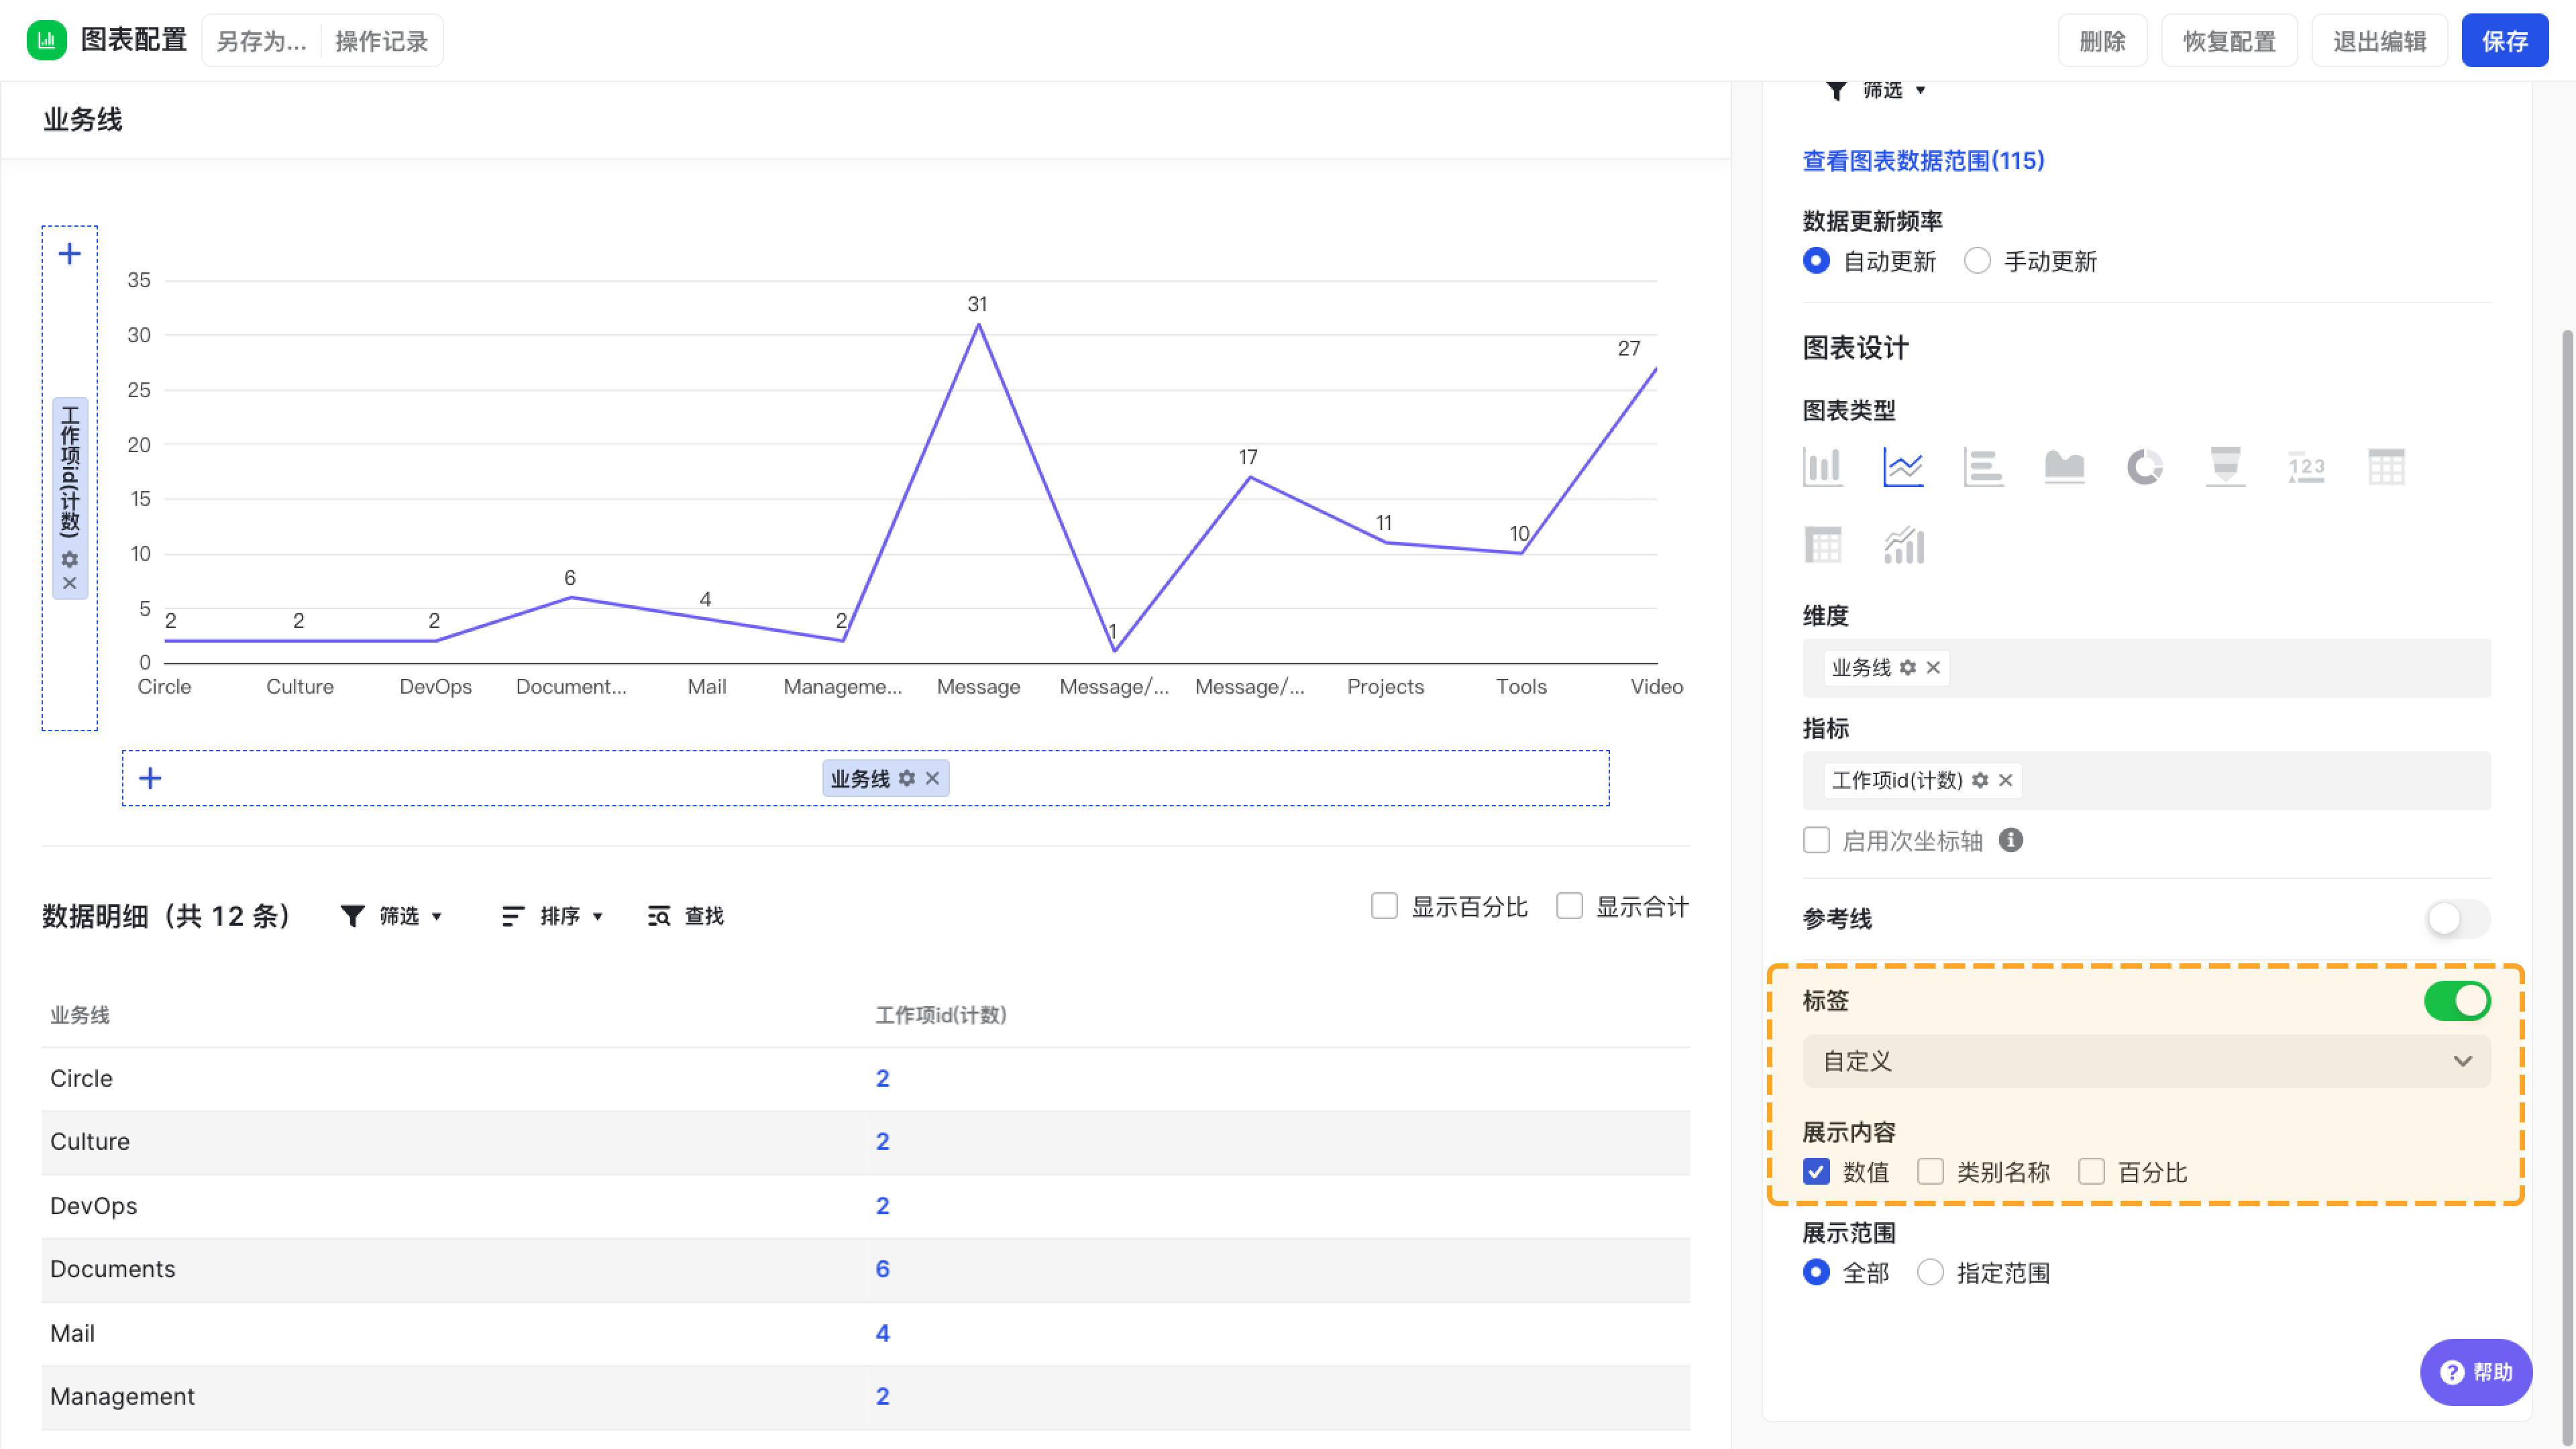Select the 123 number card chart type

[x=2306, y=466]
